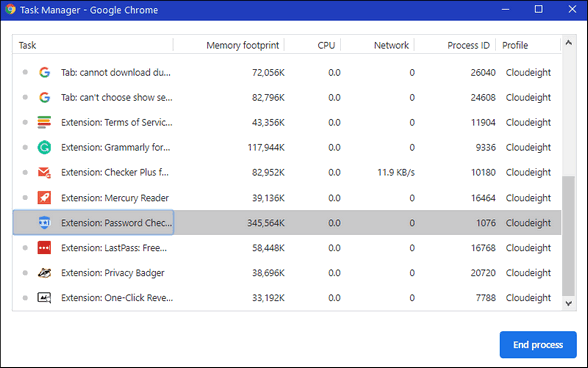
Task: Select 'Extension: Privacy Badger' row
Action: click(x=287, y=273)
